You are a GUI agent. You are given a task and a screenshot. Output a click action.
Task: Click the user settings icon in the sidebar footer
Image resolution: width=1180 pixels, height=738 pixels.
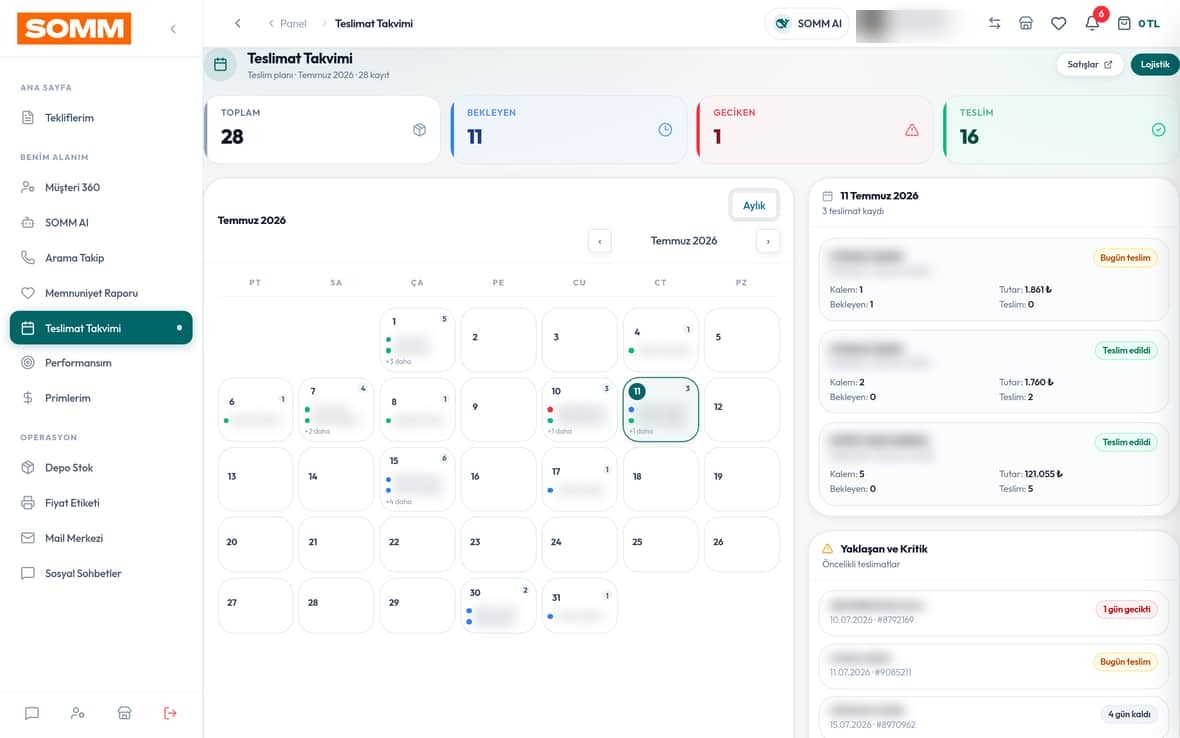tap(78, 713)
